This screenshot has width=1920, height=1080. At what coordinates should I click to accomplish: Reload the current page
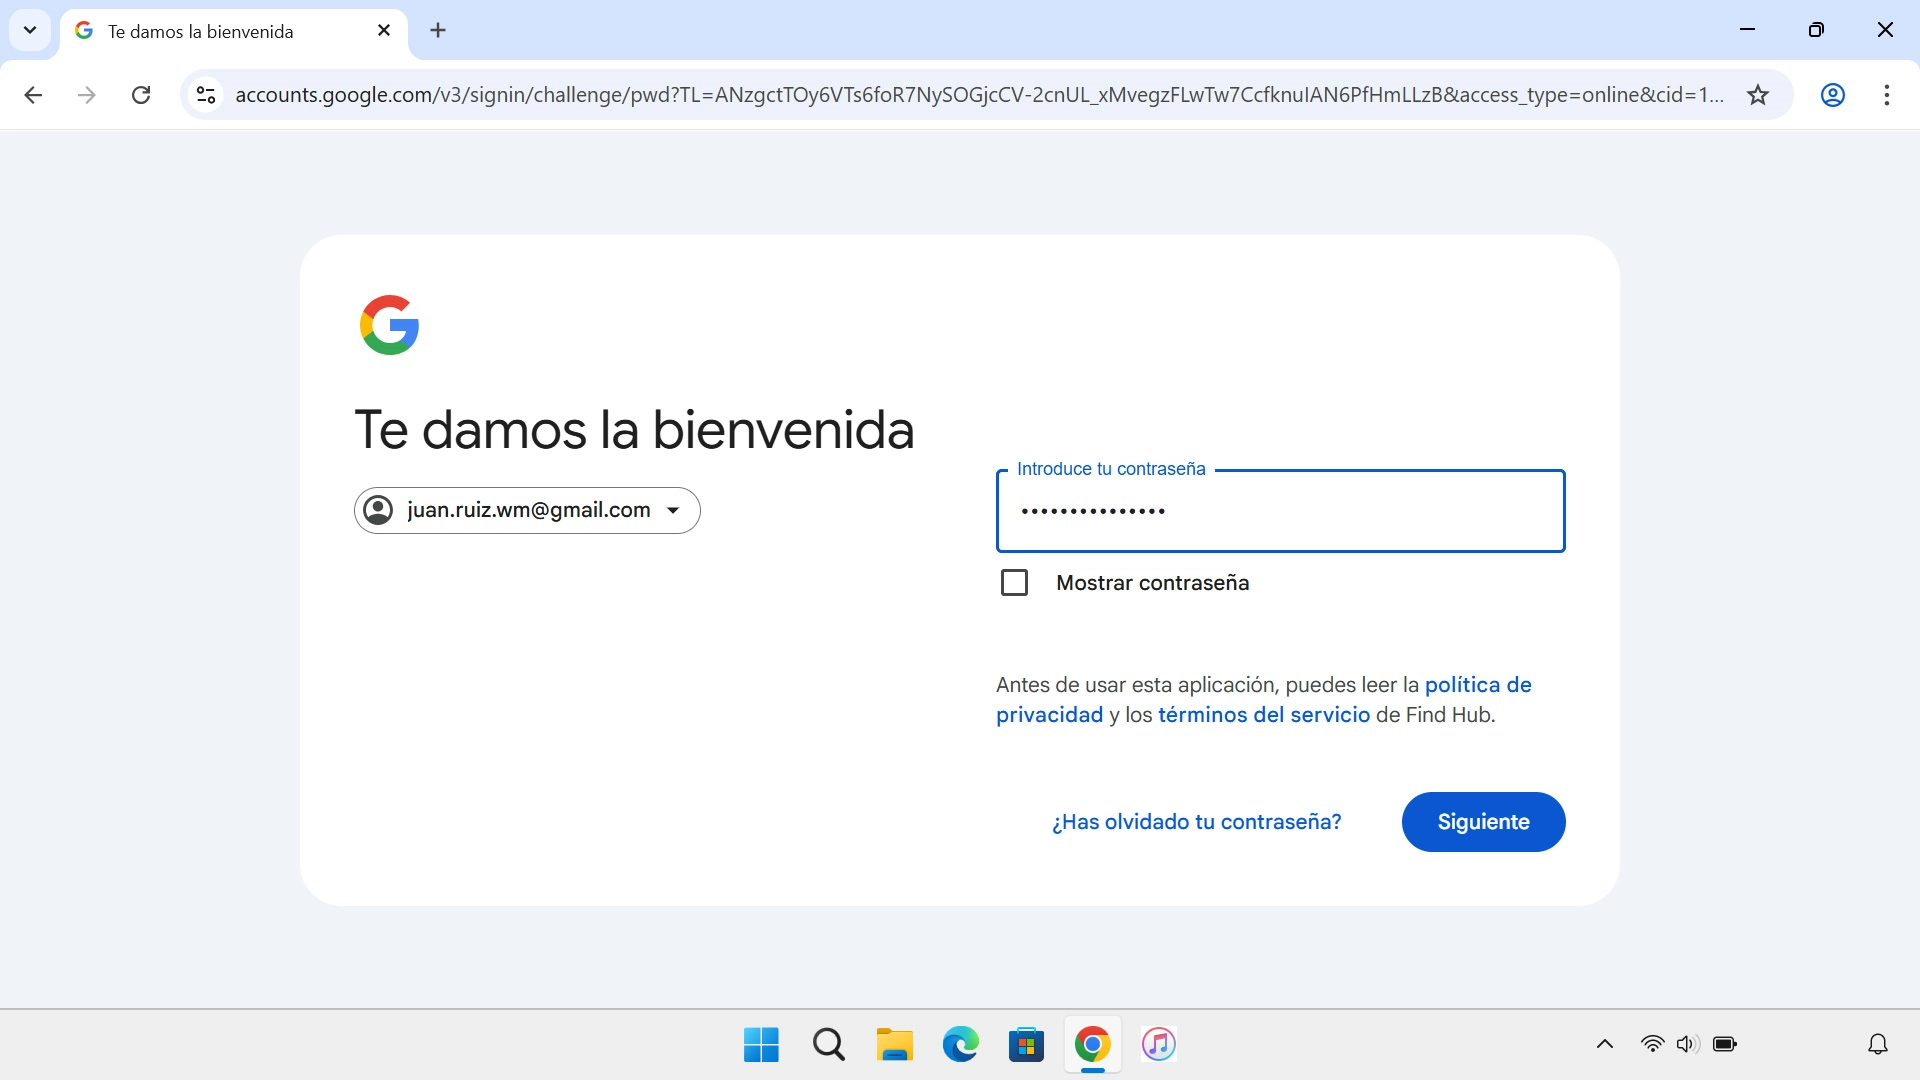(x=141, y=95)
